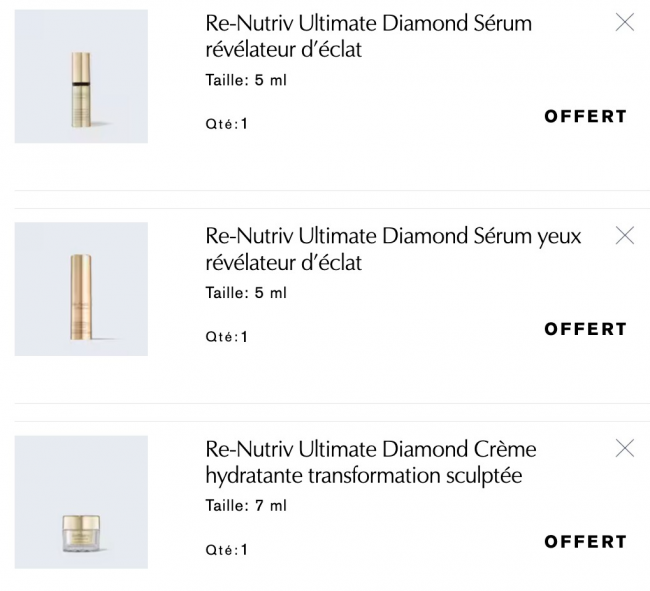This screenshot has width=650, height=591.
Task: Remove Crème hydratante transformation sculptée item
Action: click(x=625, y=449)
